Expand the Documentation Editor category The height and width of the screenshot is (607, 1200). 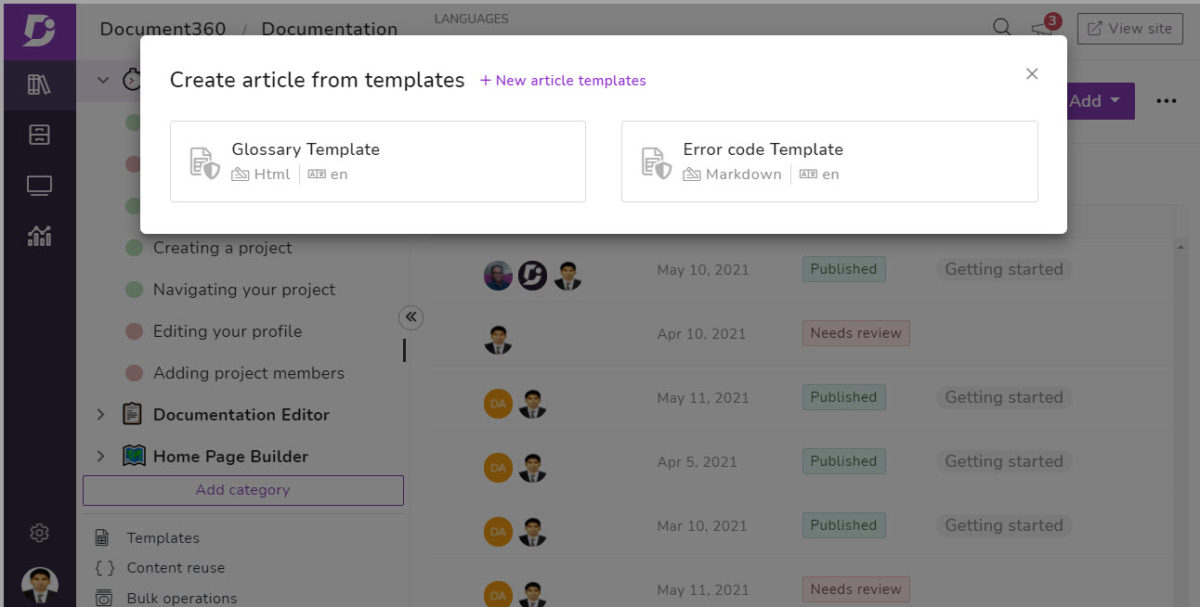pyautogui.click(x=99, y=414)
